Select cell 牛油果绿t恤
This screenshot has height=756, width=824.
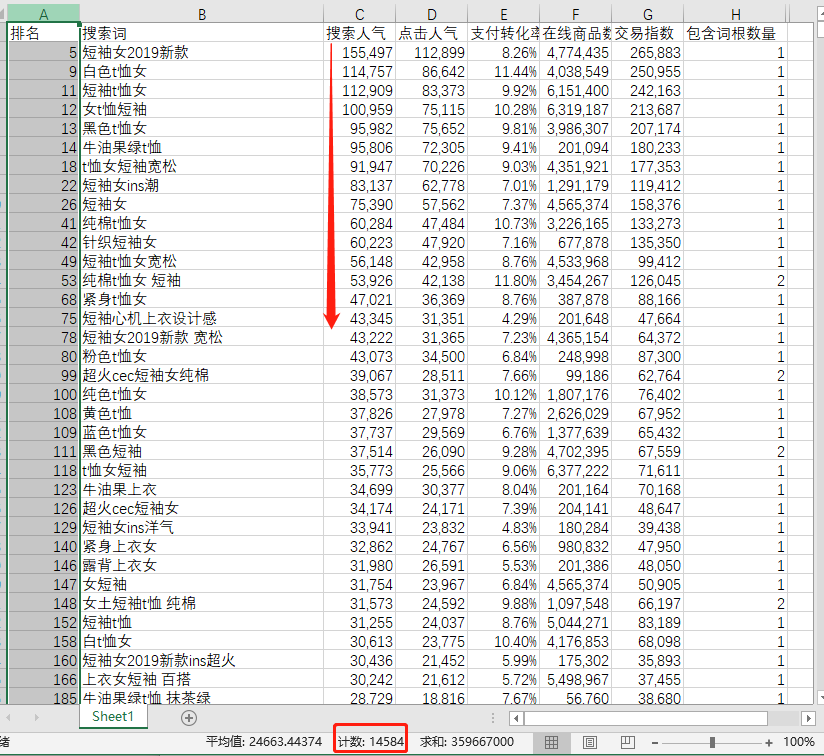202,148
